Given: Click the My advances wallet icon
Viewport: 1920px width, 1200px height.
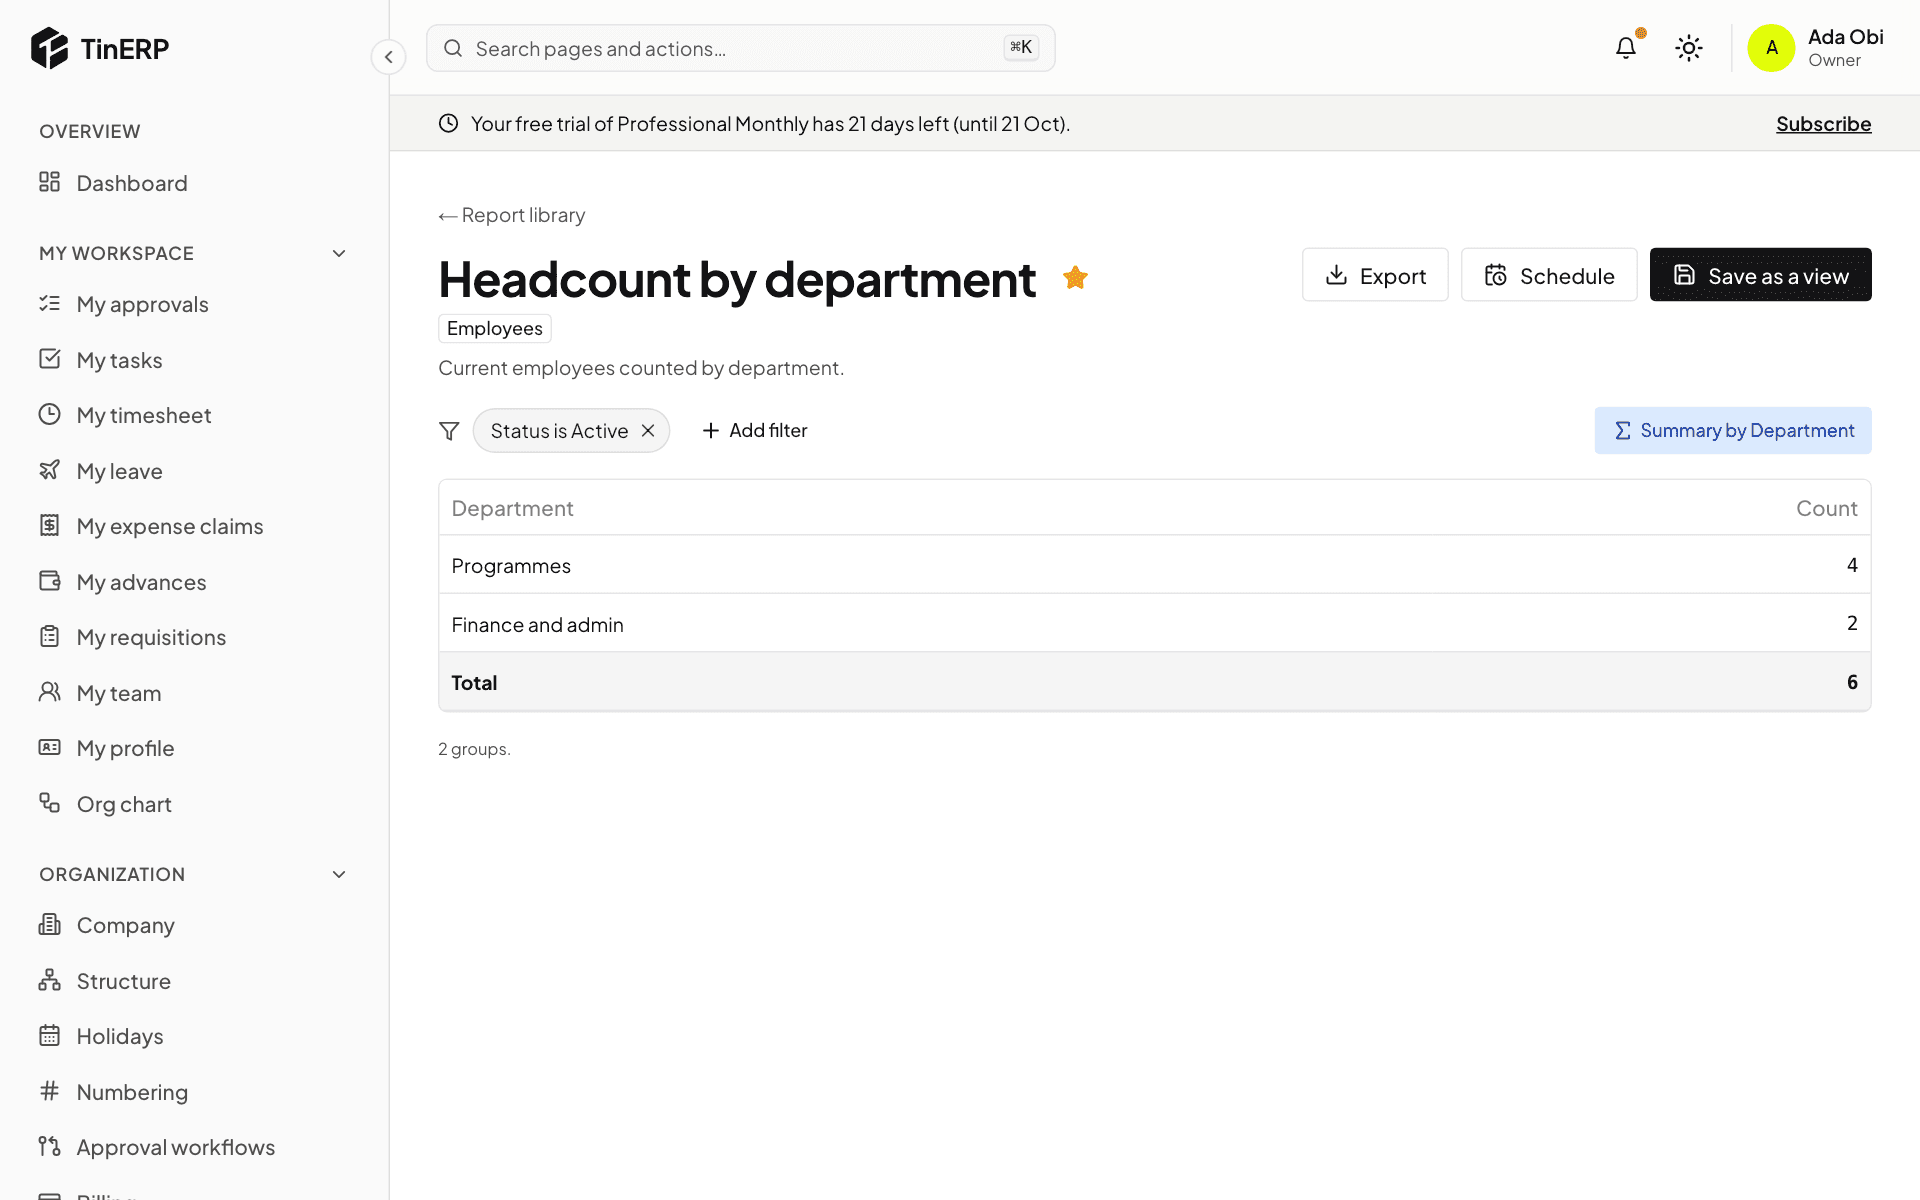Looking at the screenshot, I should pyautogui.click(x=49, y=581).
